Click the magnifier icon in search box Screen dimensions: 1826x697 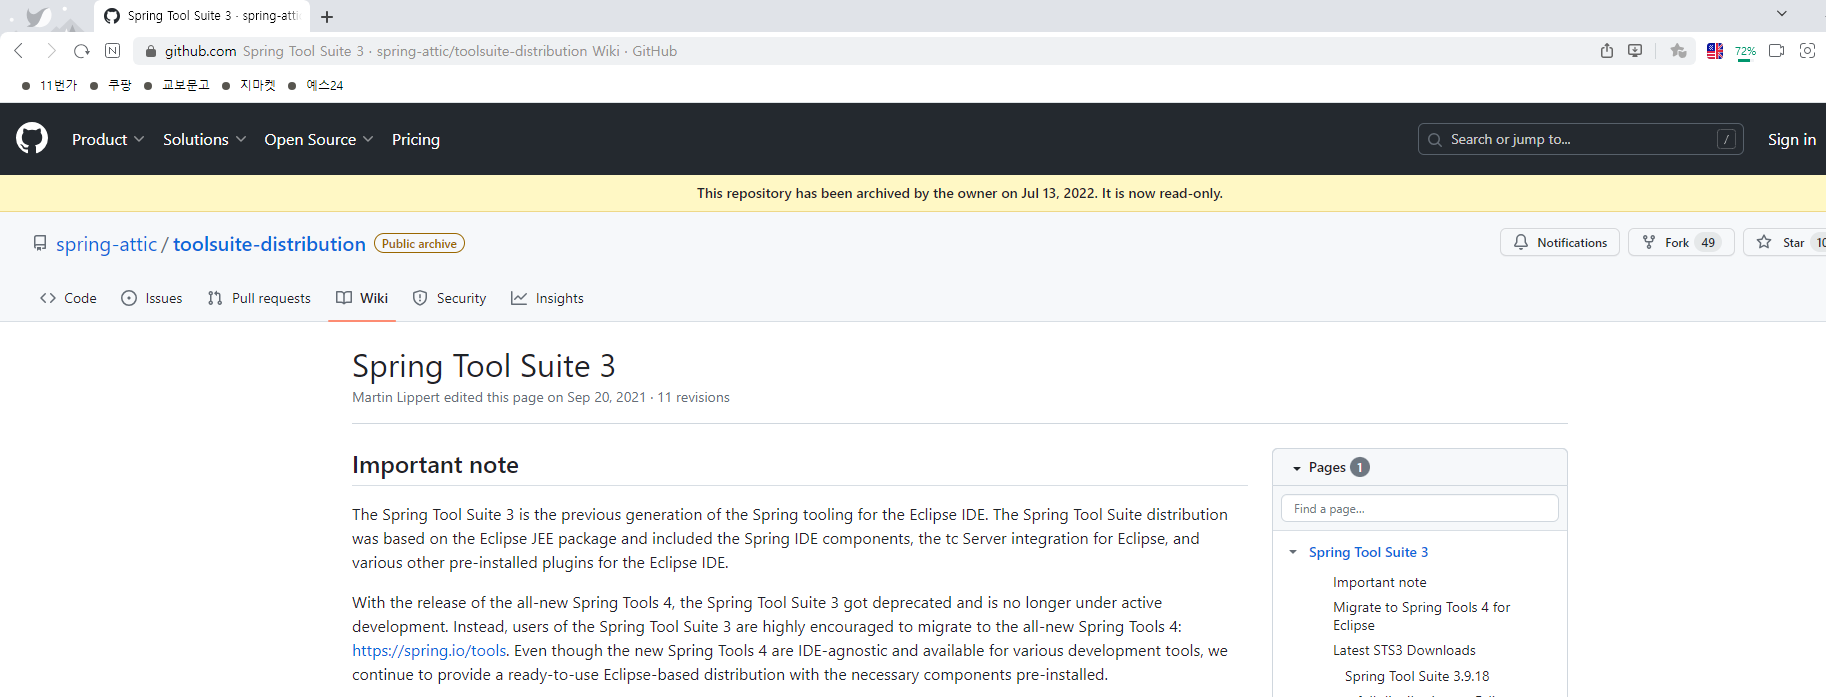point(1435,139)
